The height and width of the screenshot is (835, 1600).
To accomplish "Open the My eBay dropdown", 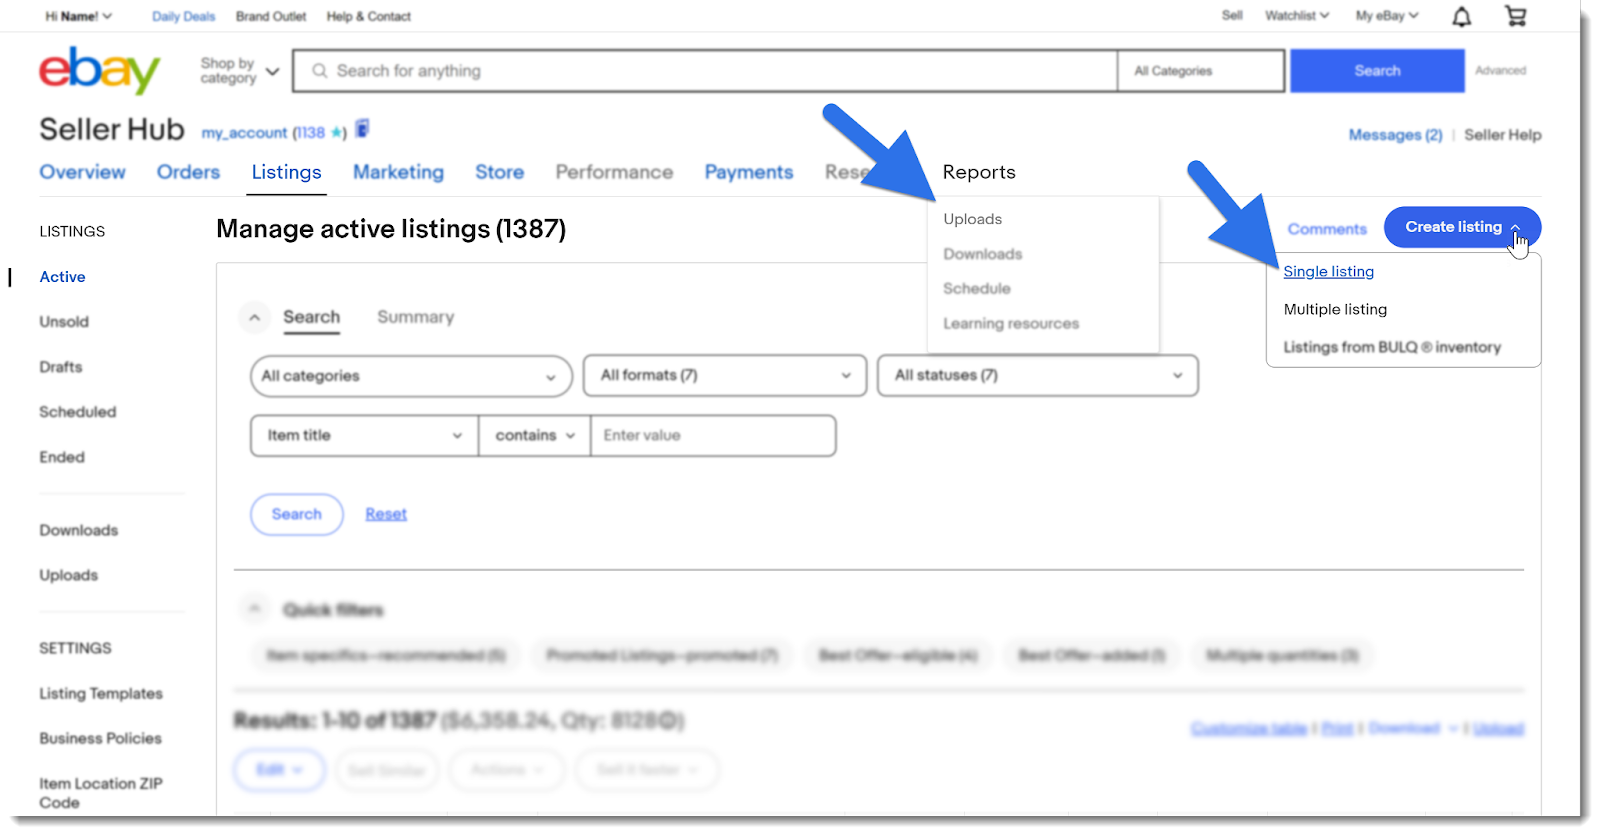I will point(1387,16).
